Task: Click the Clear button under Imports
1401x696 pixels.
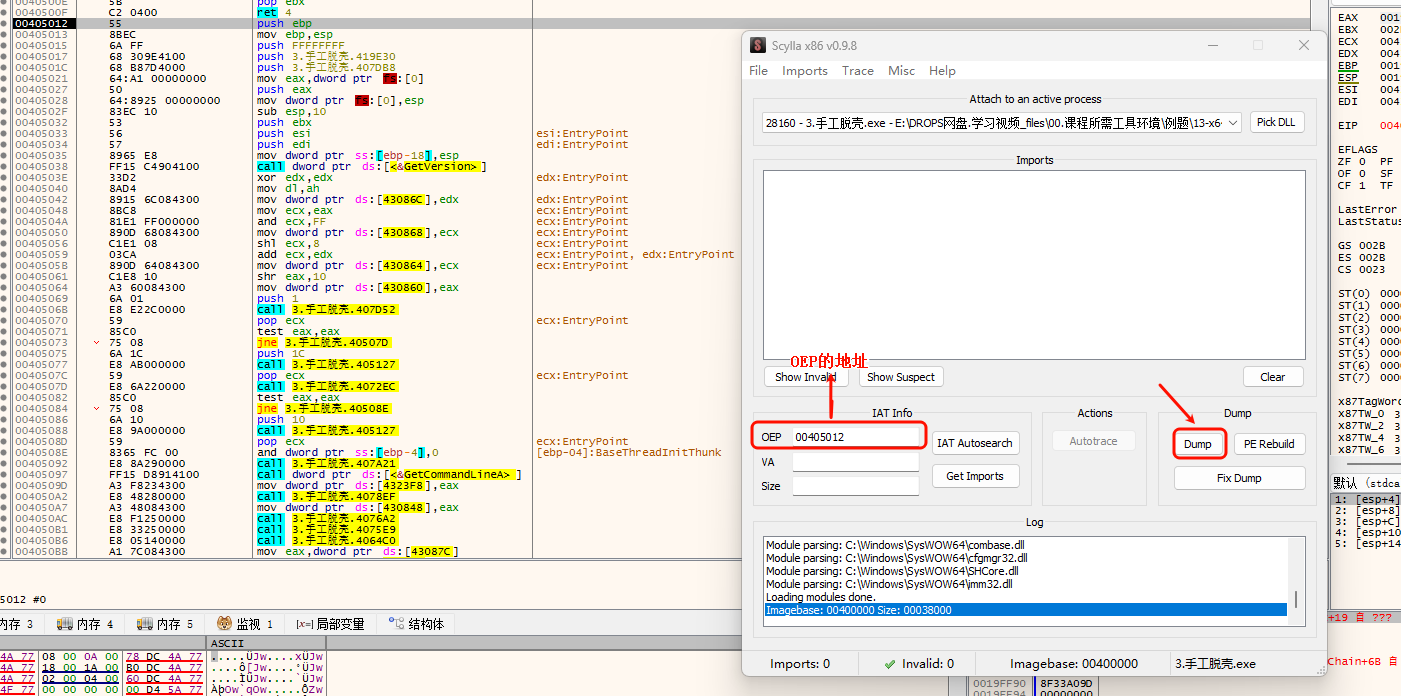Action: point(1273,377)
